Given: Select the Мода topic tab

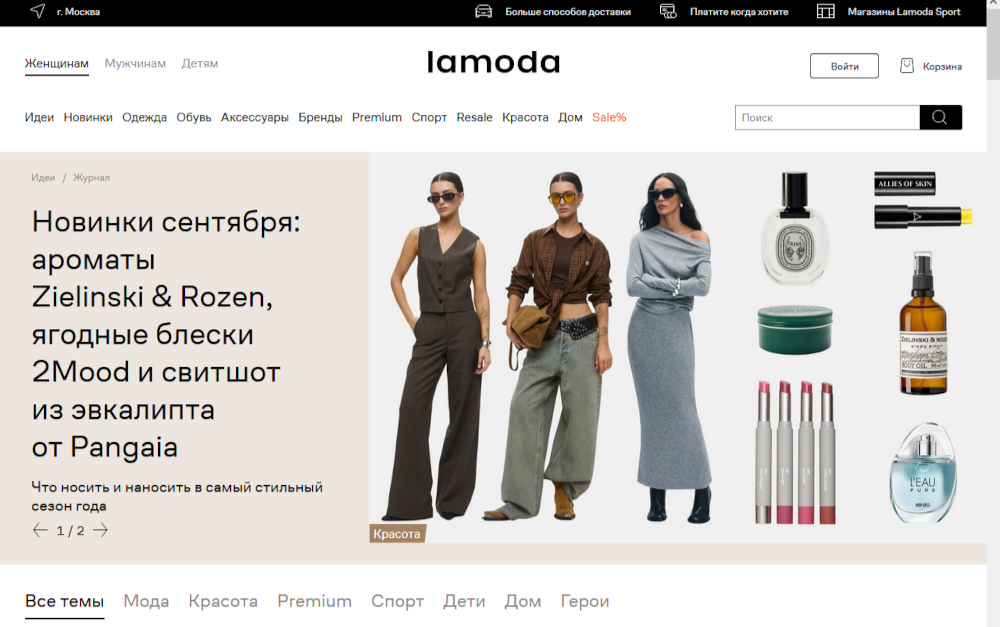Looking at the screenshot, I should pyautogui.click(x=146, y=601).
